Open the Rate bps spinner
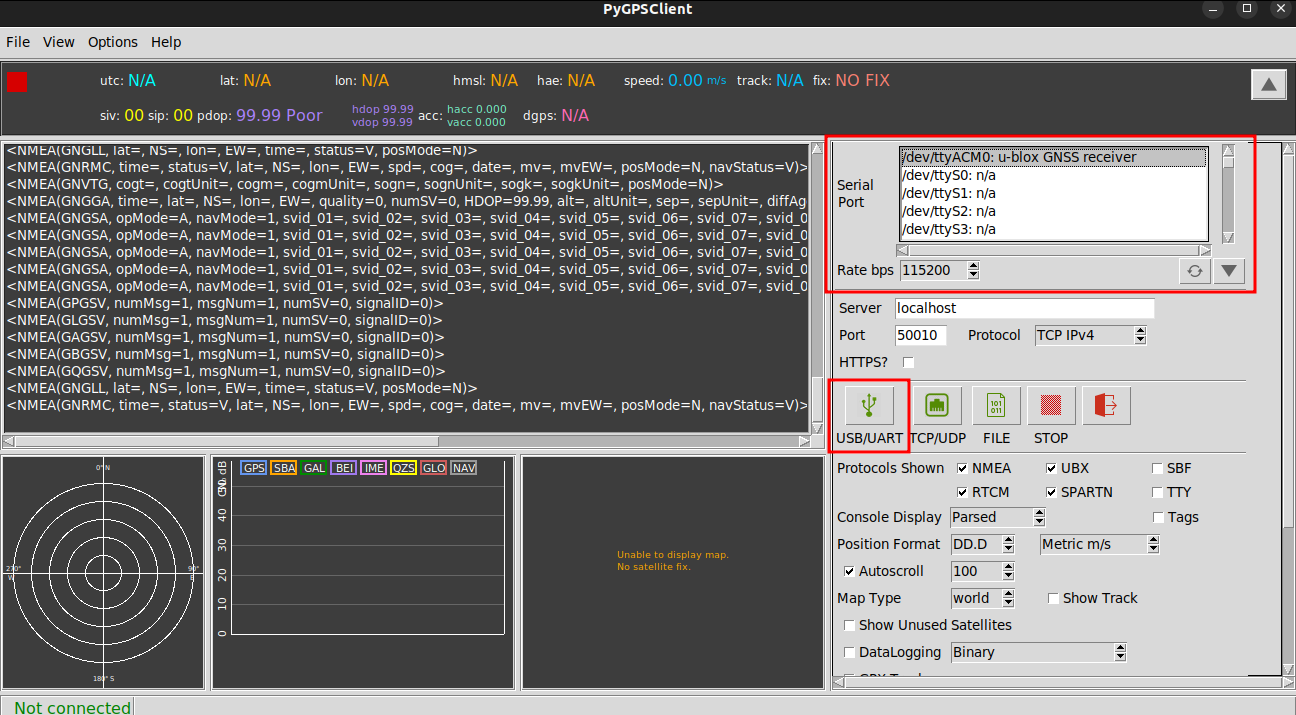This screenshot has width=1296, height=715. pyautogui.click(x=939, y=270)
